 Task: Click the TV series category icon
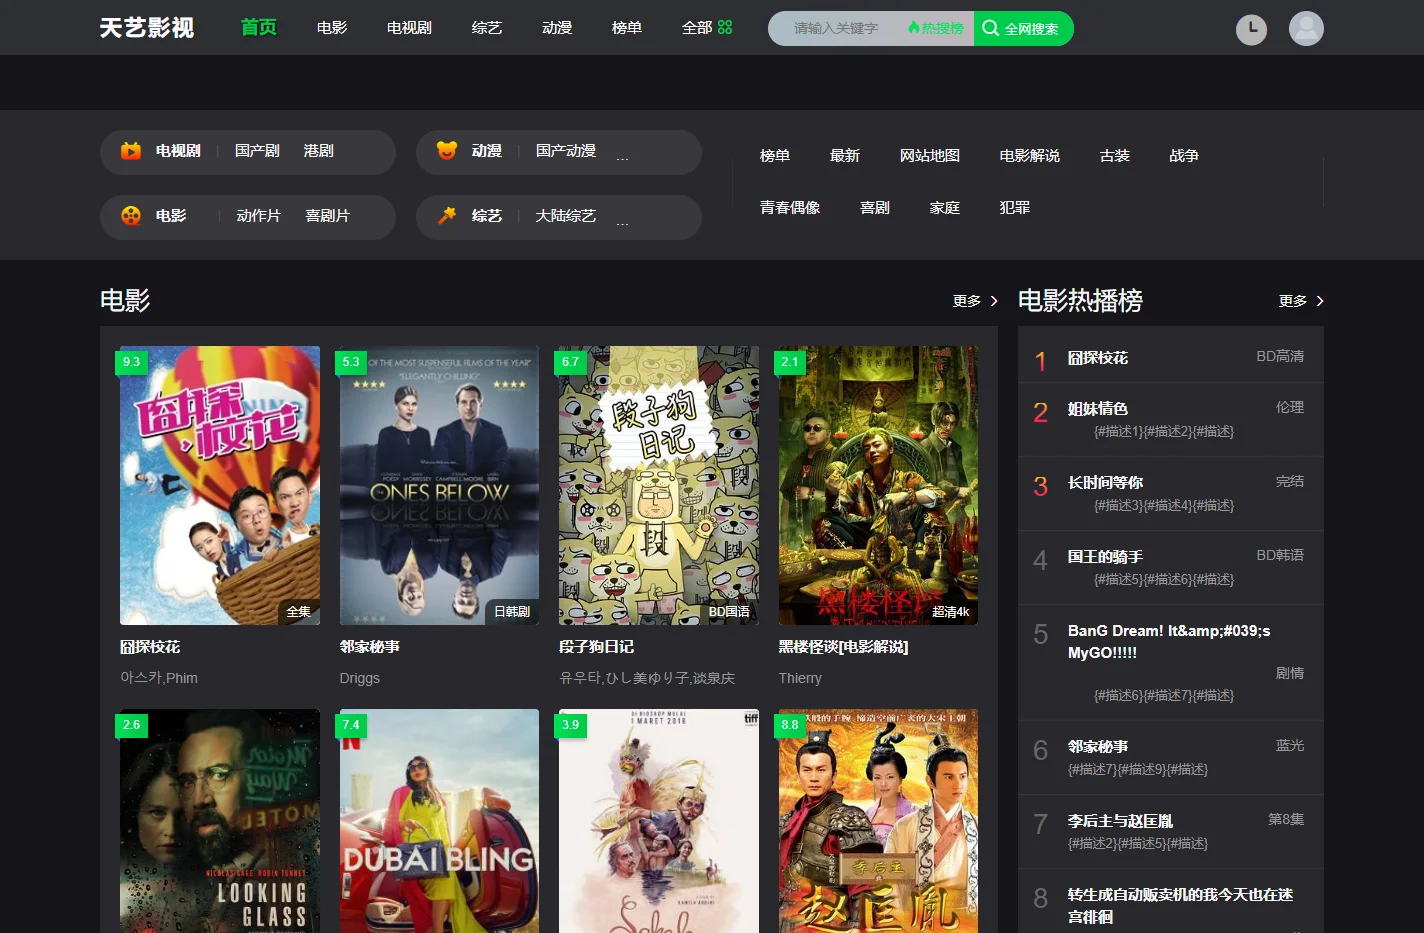[131, 151]
